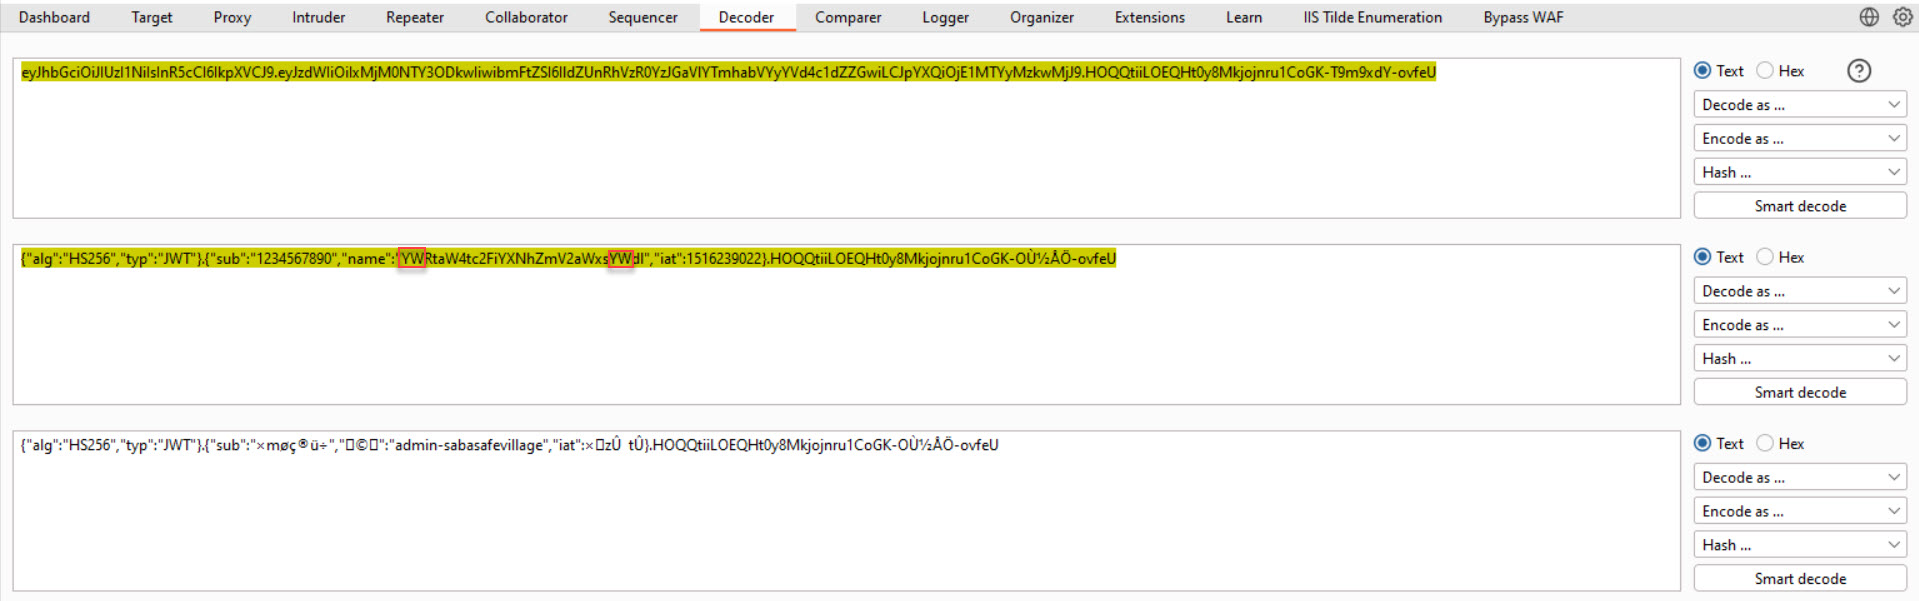This screenshot has width=1919, height=601.
Task: Click Smart decode in third panel
Action: [x=1800, y=578]
